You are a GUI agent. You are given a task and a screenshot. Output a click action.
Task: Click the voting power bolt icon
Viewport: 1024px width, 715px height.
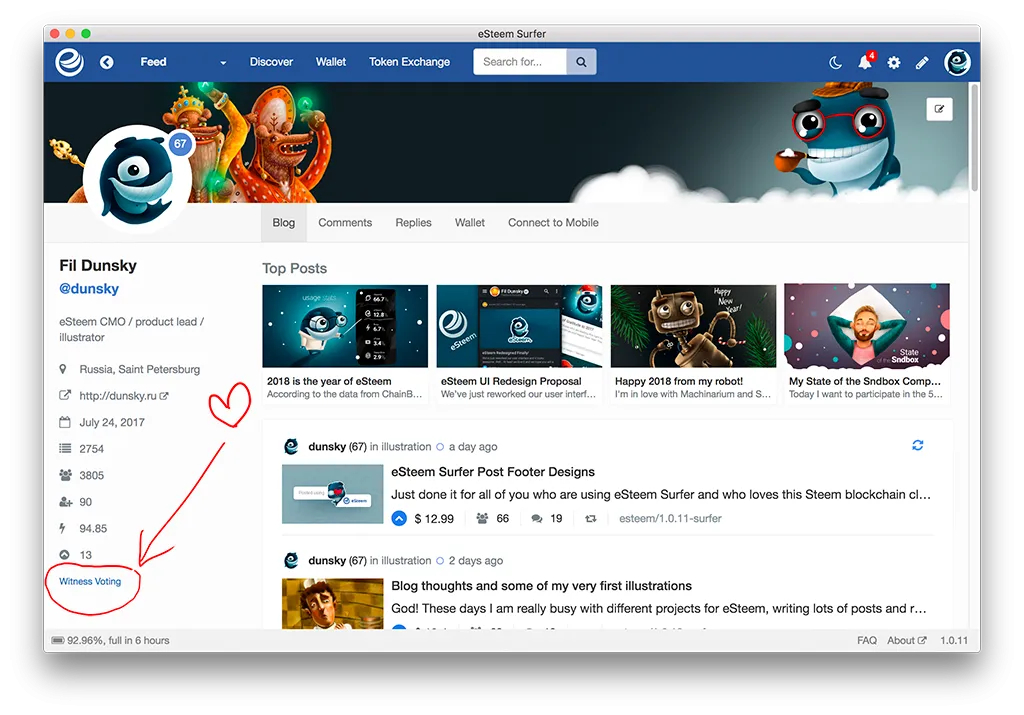pos(63,528)
